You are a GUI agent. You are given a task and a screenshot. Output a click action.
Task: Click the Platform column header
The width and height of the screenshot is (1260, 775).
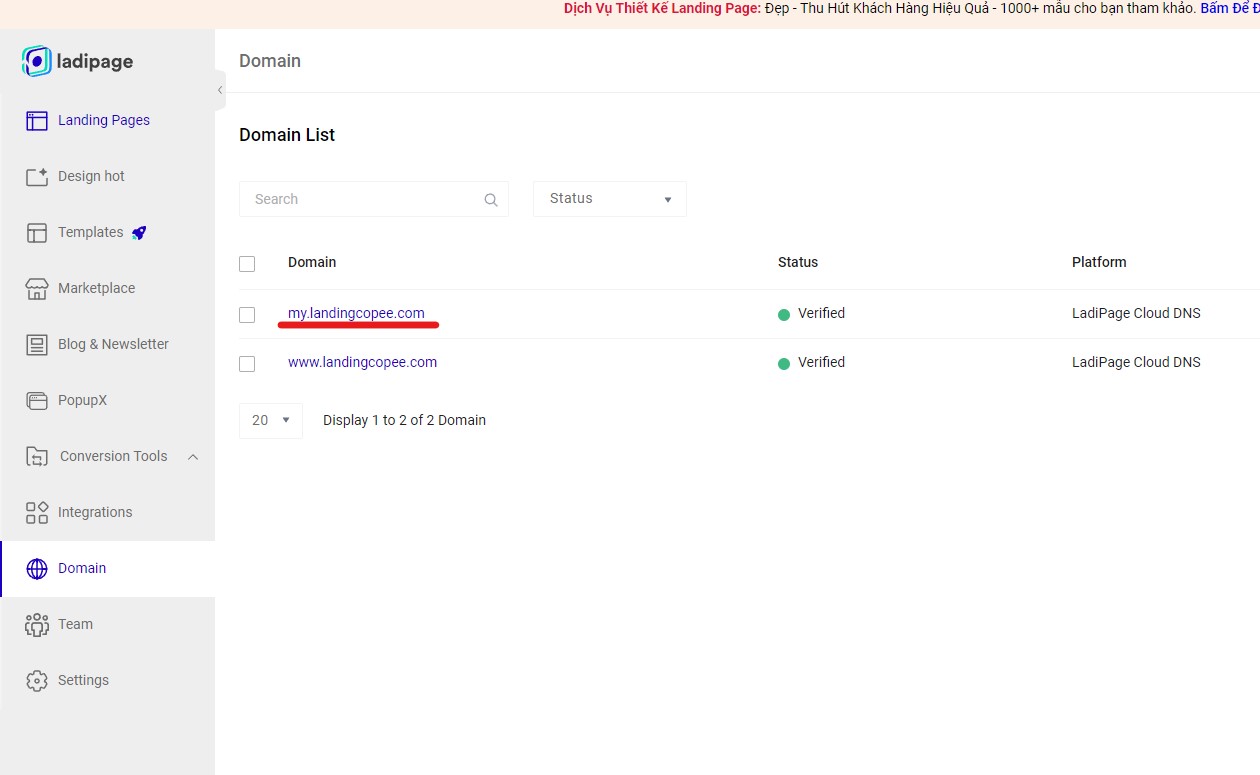click(1099, 262)
